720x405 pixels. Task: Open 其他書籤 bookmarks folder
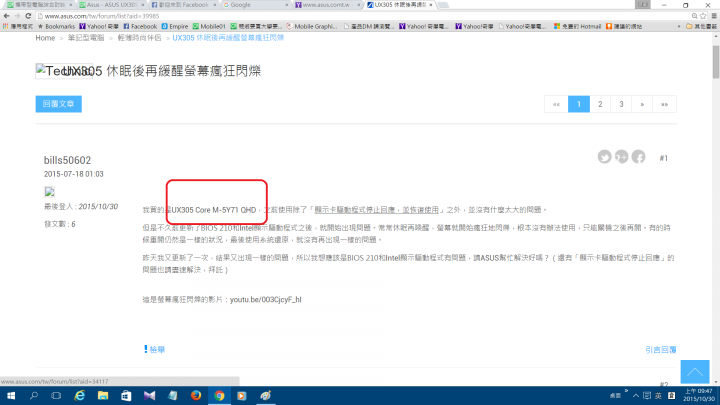tap(701, 27)
